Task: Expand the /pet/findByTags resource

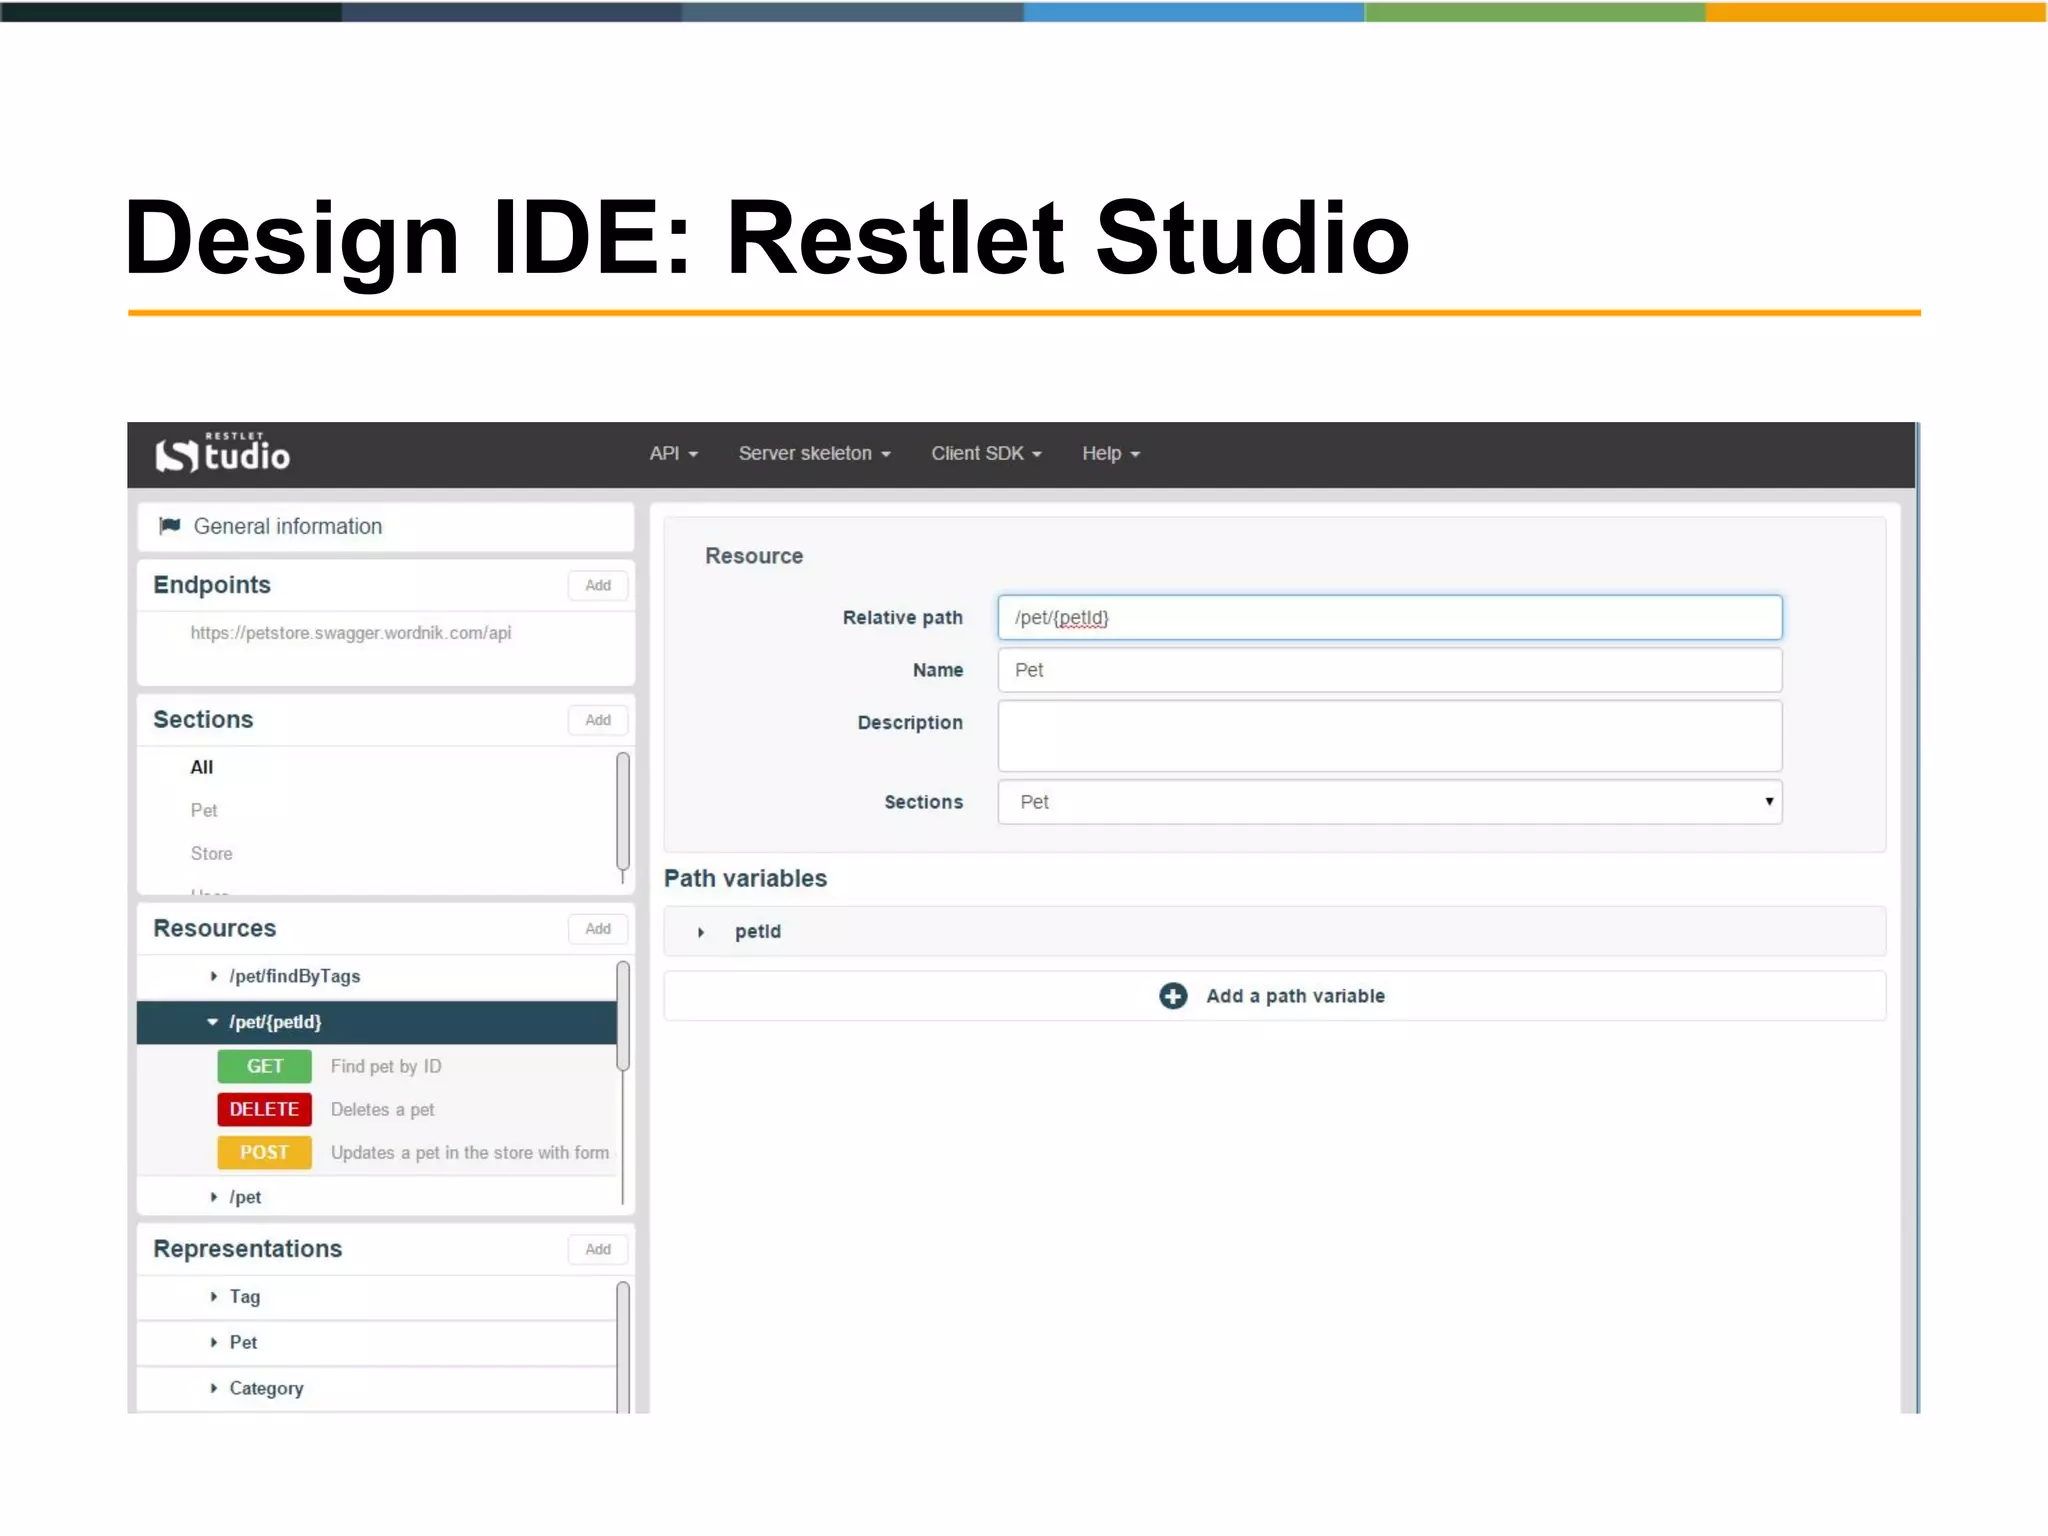Action: pos(213,976)
